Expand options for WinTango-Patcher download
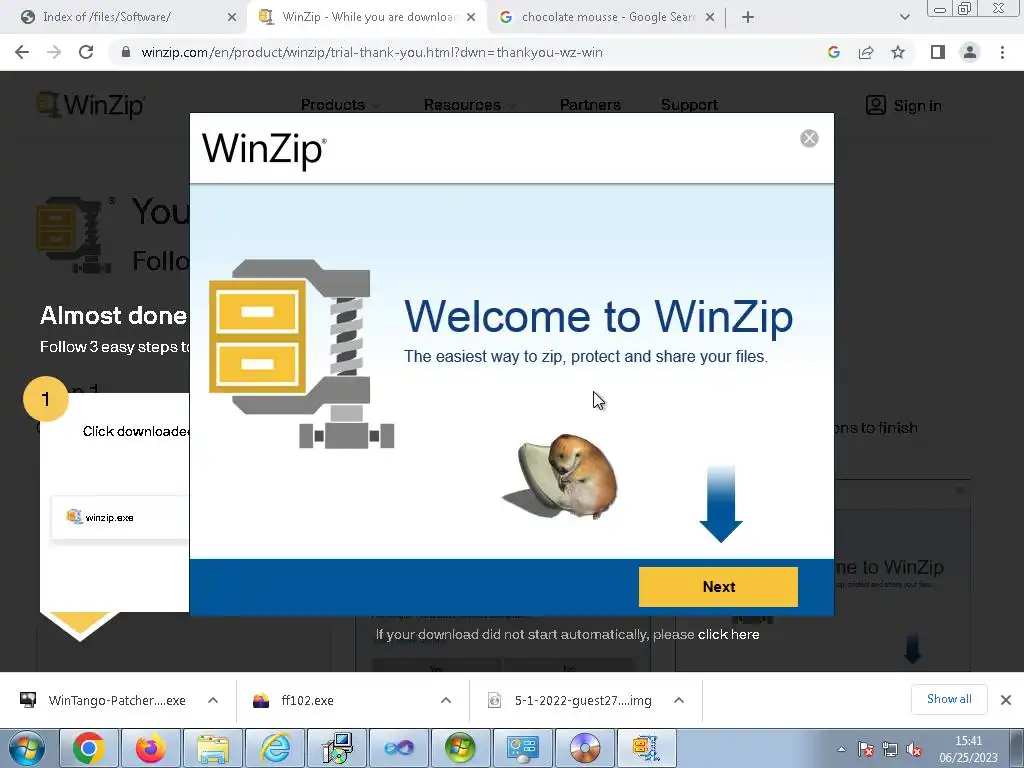 [213, 700]
